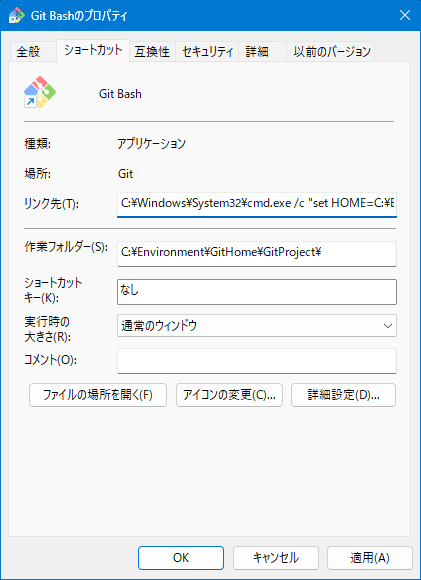The image size is (421, 580).
Task: Click the リンク先 target input field
Action: tap(257, 204)
